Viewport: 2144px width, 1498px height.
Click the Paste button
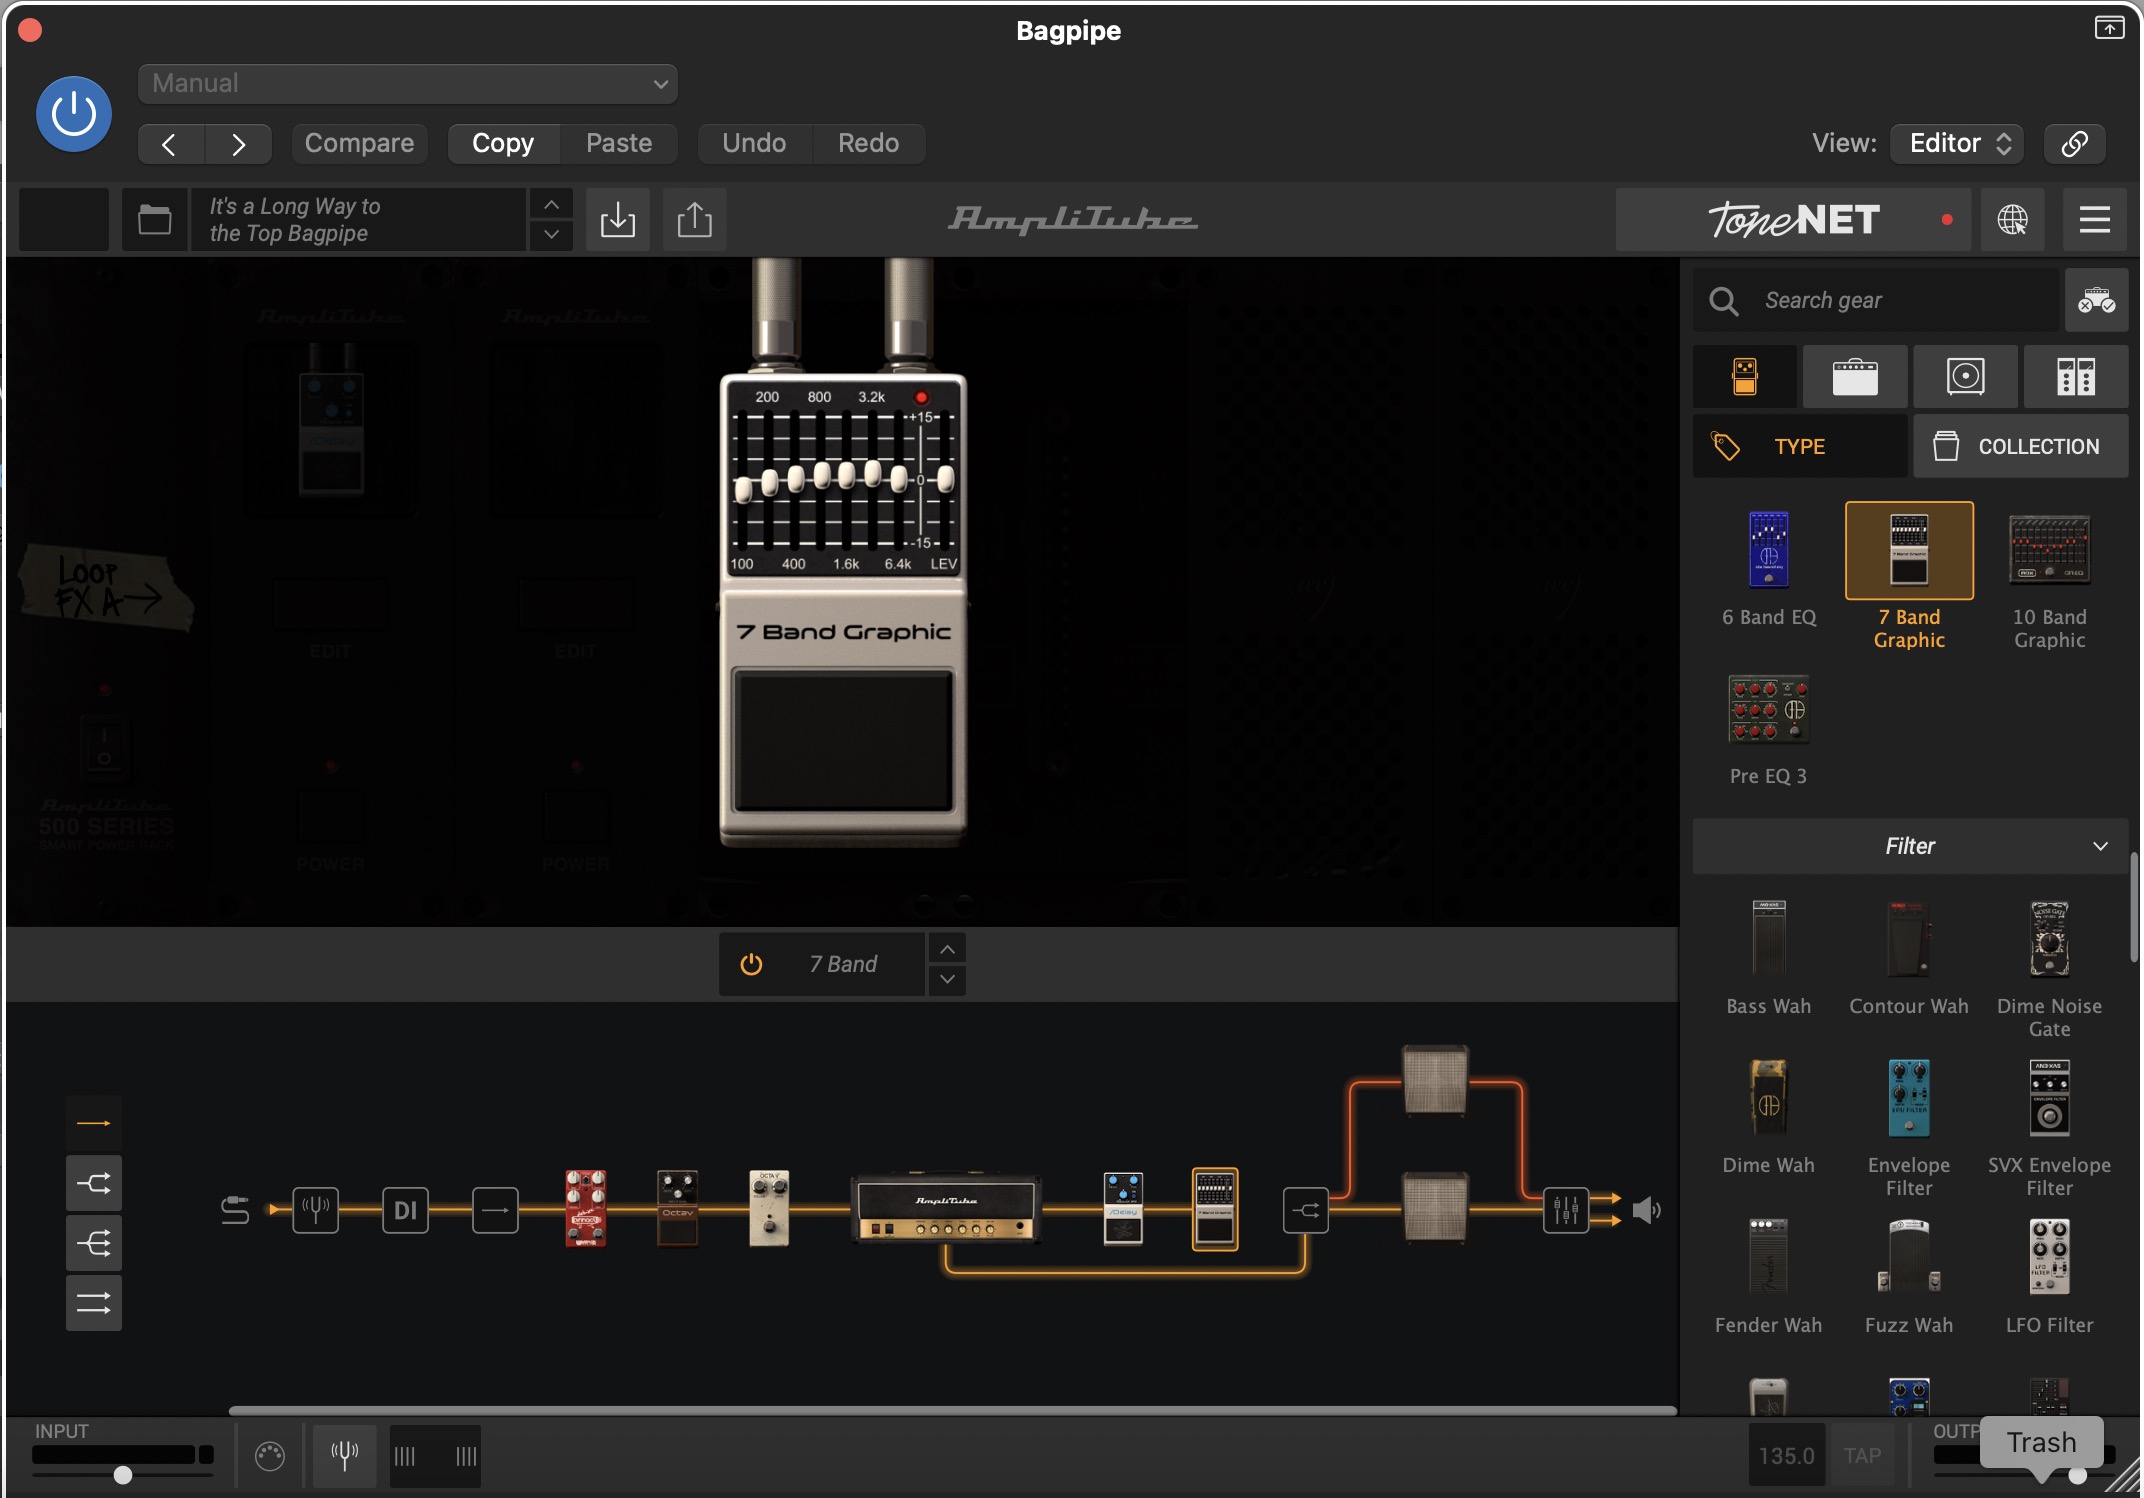pyautogui.click(x=619, y=143)
